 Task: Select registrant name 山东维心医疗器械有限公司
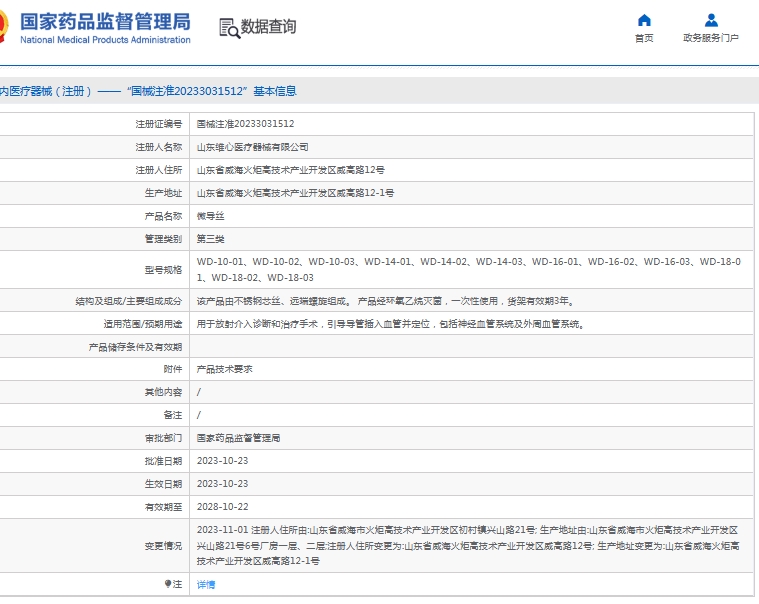[x=253, y=147]
